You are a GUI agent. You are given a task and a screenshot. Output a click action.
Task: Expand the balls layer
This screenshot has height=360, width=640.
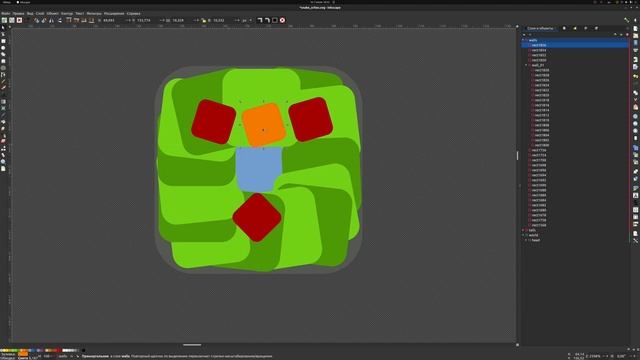coord(523,230)
